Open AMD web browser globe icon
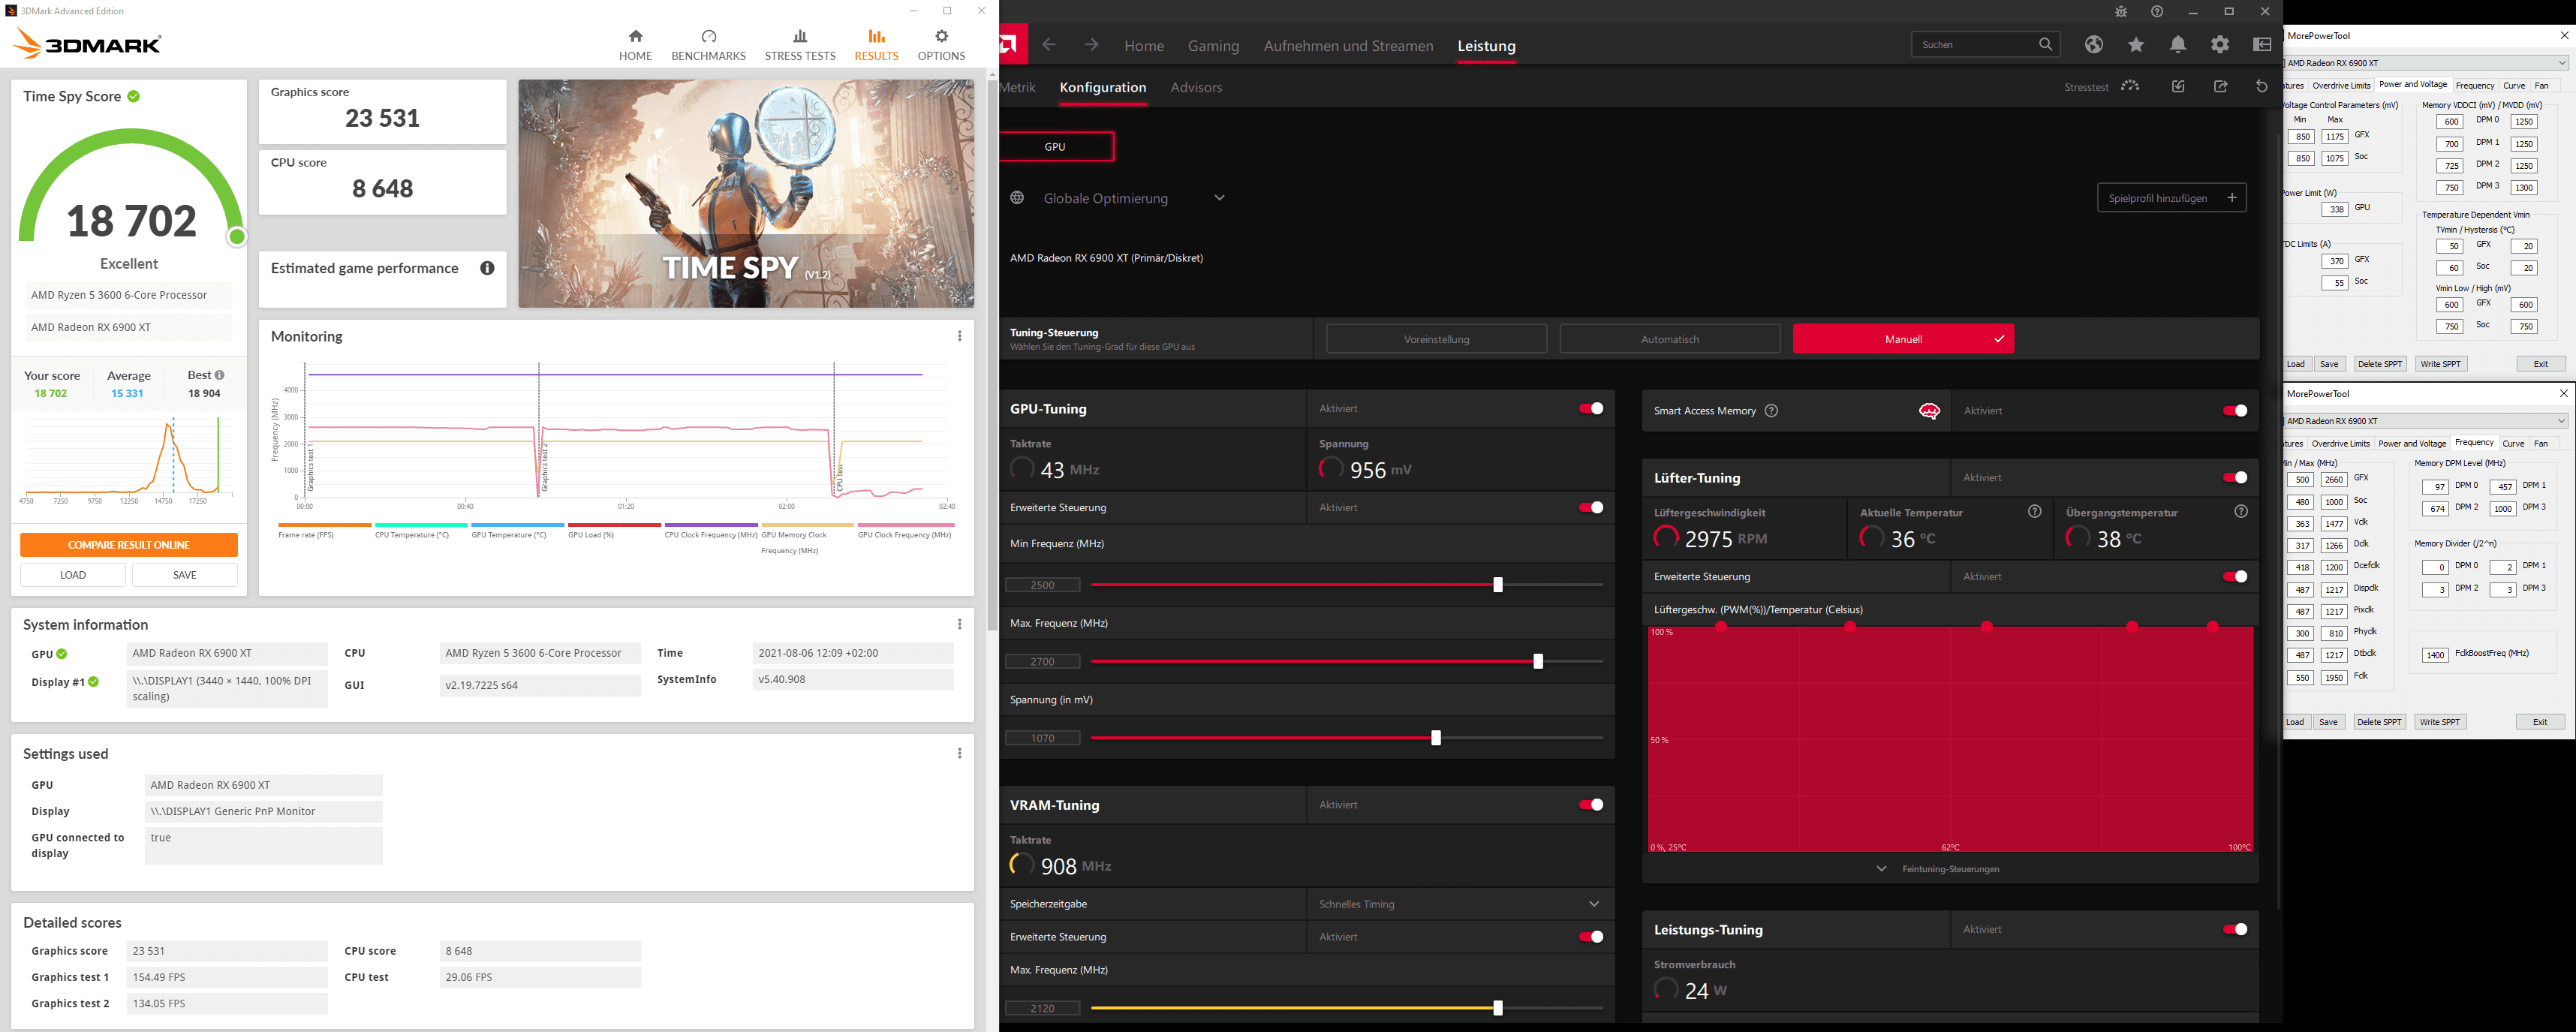Image resolution: width=2576 pixels, height=1032 pixels. (x=2094, y=44)
